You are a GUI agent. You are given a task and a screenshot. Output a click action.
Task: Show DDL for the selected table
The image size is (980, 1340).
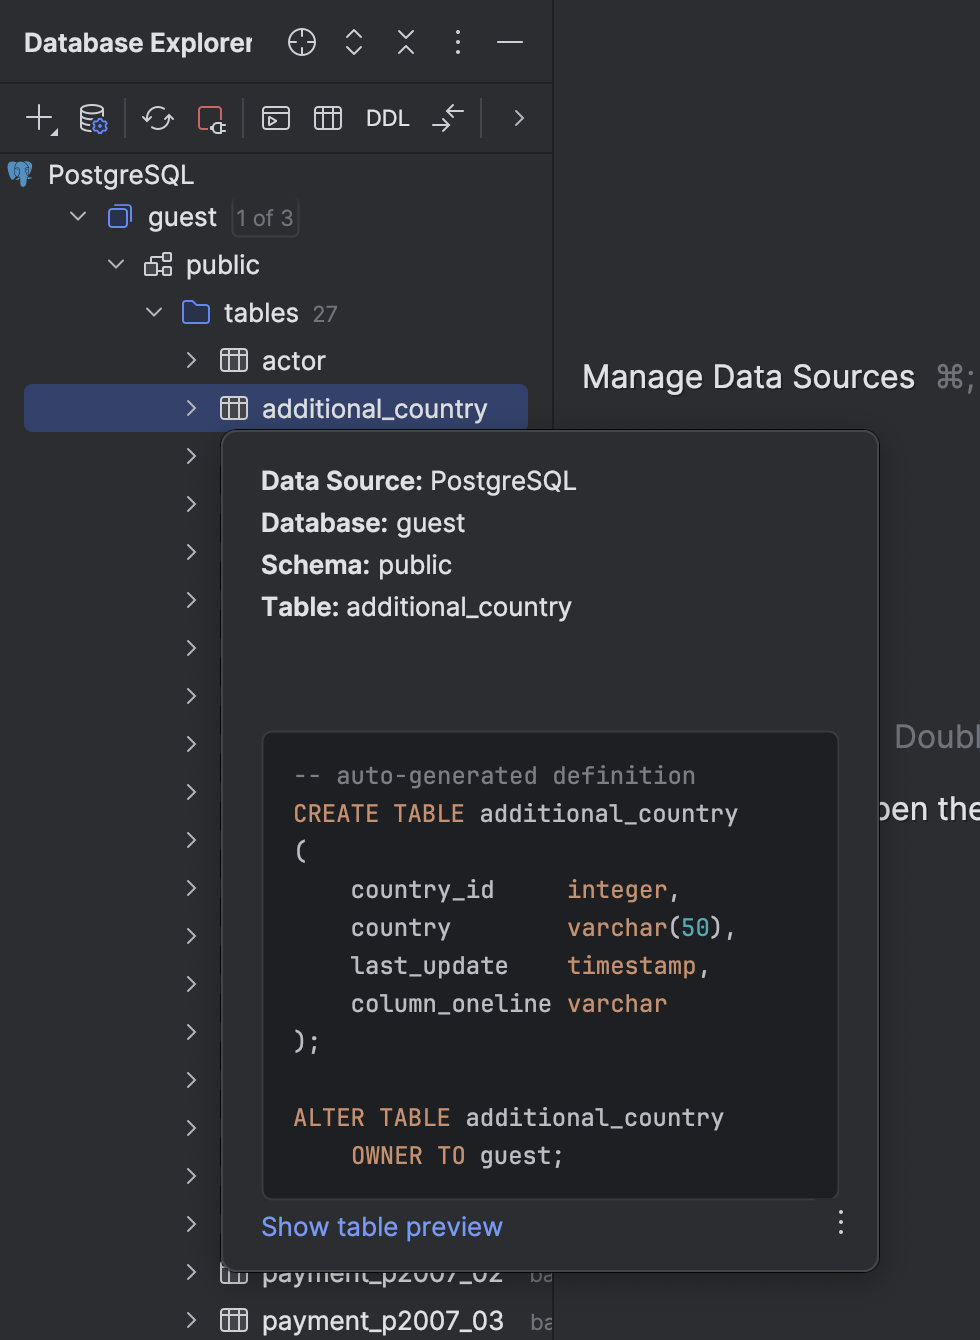tap(387, 118)
